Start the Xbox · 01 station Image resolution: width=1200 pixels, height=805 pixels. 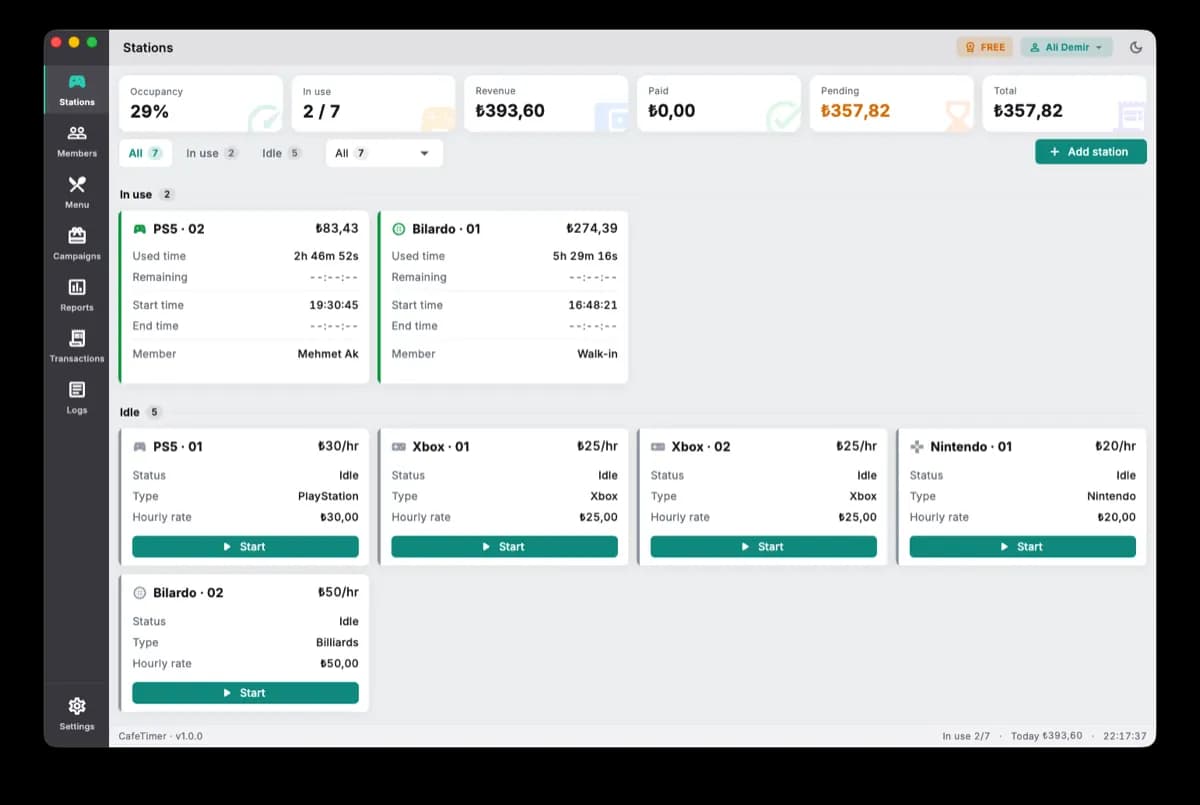pos(504,547)
